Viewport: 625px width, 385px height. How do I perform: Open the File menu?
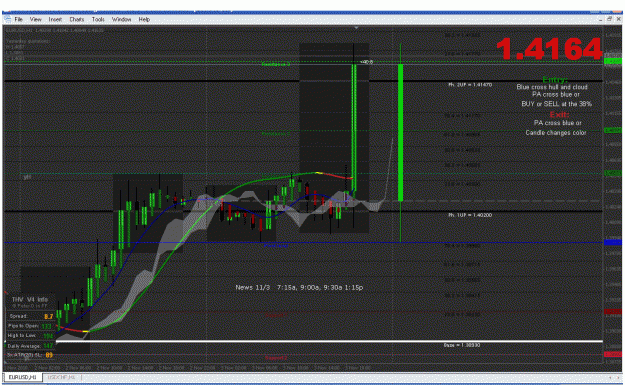coord(18,19)
